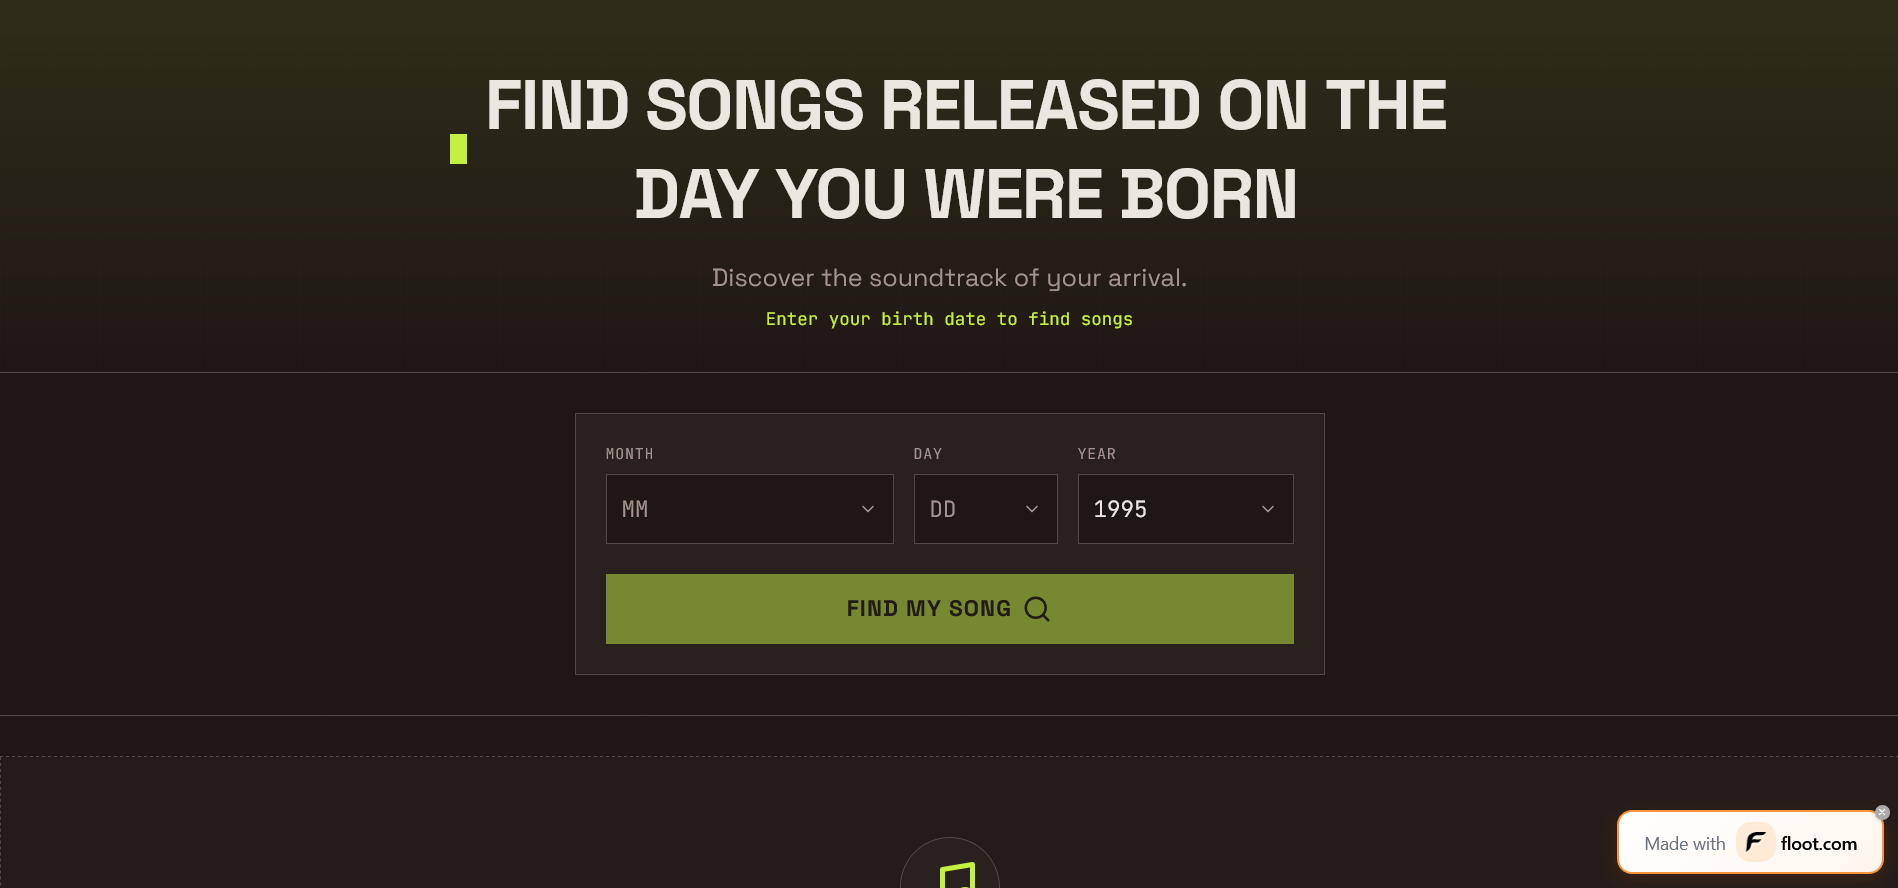Click the lime green accent block near the headline

point(459,148)
